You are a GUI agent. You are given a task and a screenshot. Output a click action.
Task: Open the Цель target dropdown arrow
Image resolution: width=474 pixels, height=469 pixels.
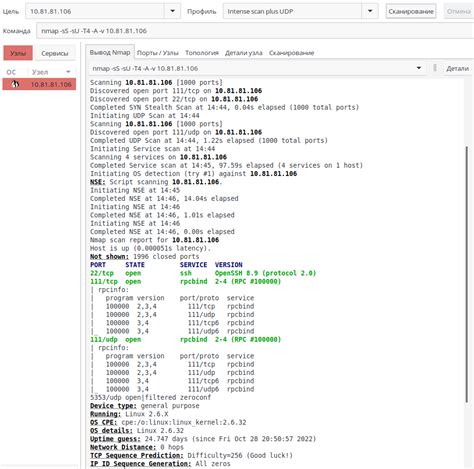(172, 11)
